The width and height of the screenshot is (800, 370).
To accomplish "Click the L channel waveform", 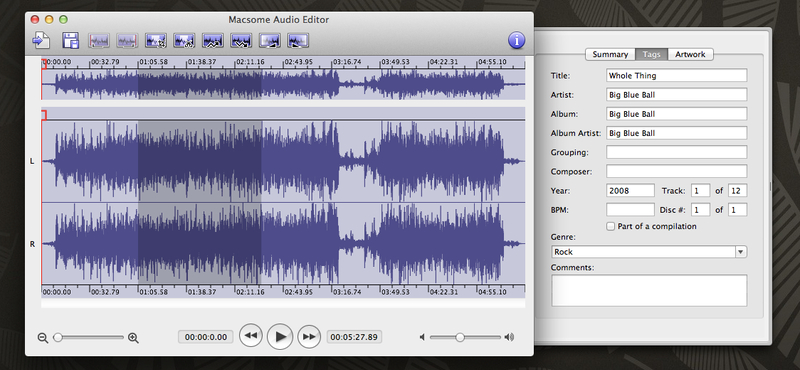I will [283, 161].
